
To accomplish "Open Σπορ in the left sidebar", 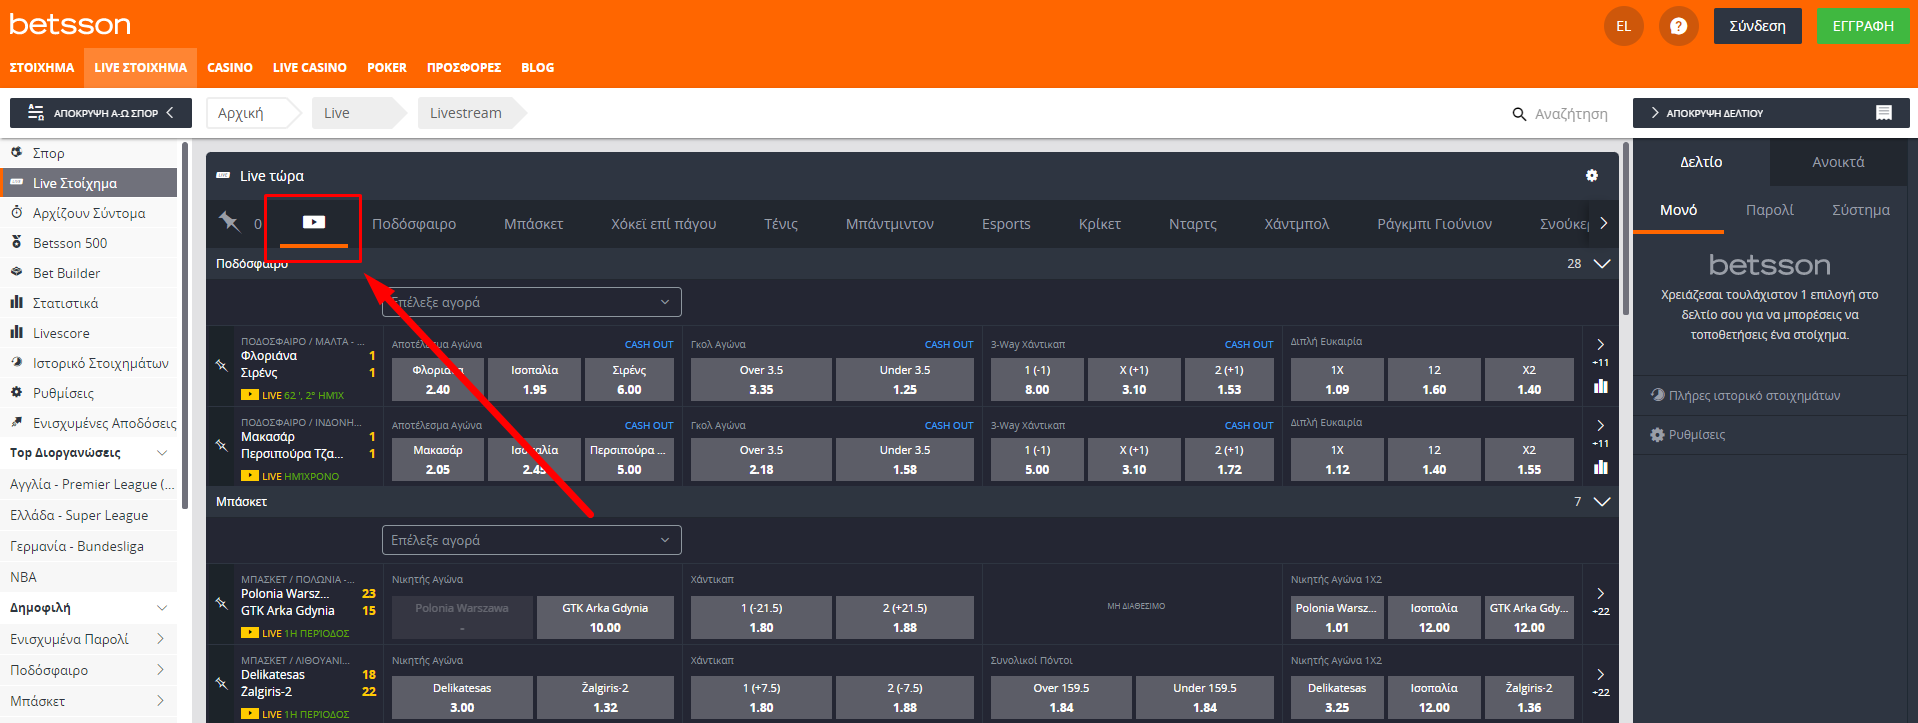I will tap(90, 153).
